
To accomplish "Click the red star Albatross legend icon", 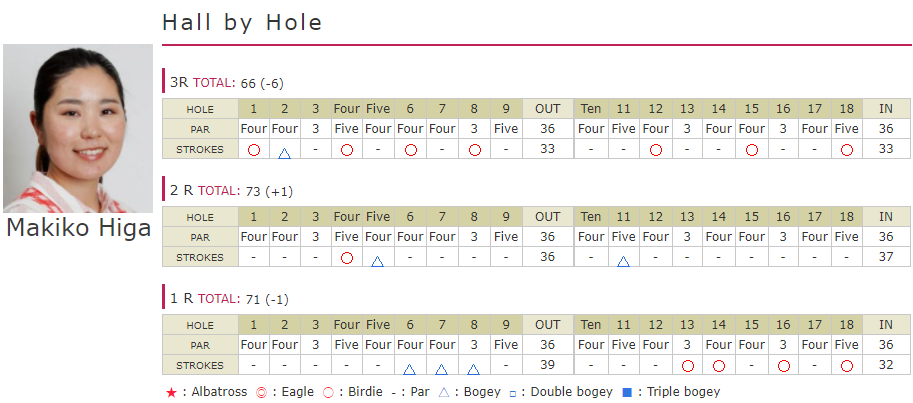I will click(171, 393).
